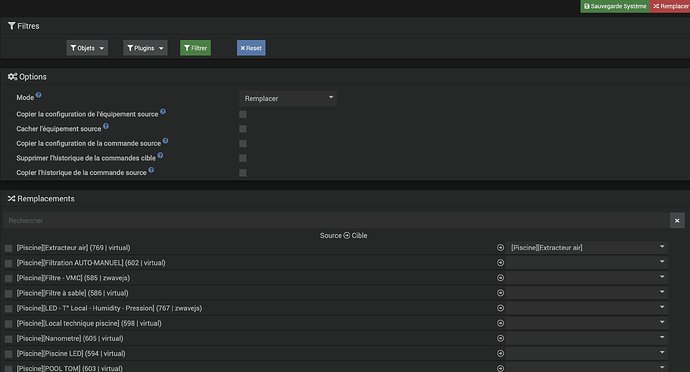Click the arrow icon between Source and Cible header
This screenshot has height=372, width=690.
(x=347, y=236)
